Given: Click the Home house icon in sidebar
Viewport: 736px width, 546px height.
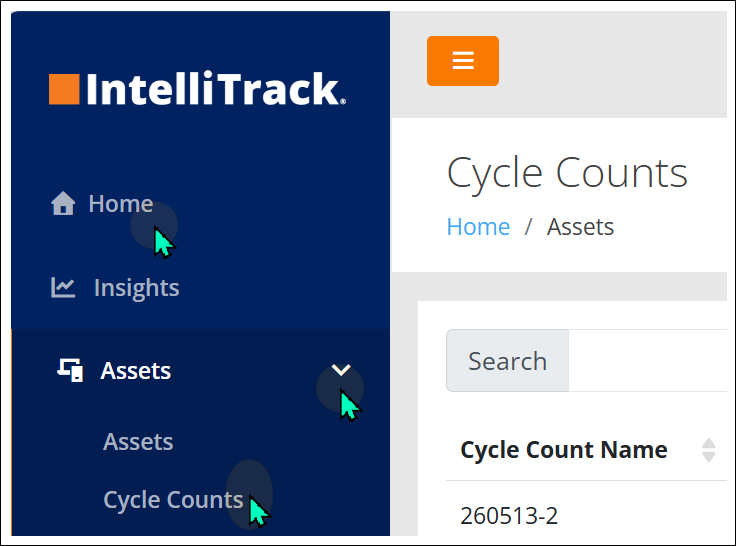Looking at the screenshot, I should [x=63, y=203].
